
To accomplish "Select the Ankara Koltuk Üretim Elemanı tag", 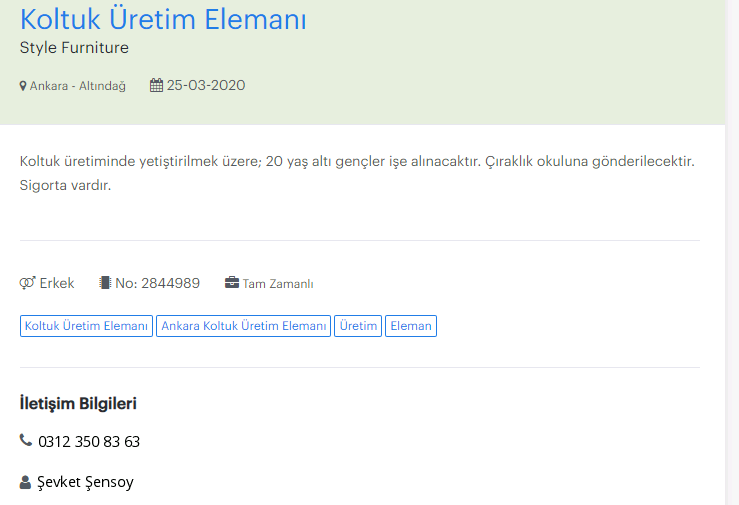I will pyautogui.click(x=244, y=326).
